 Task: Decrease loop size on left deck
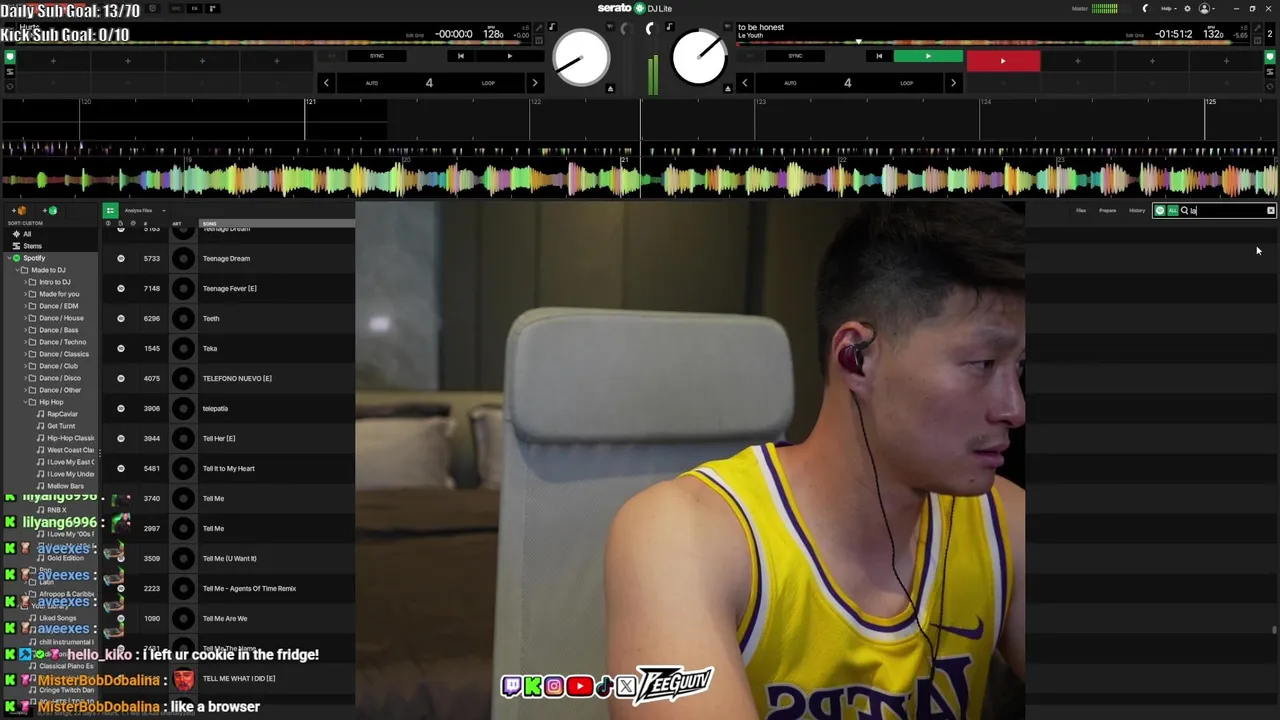click(x=326, y=83)
